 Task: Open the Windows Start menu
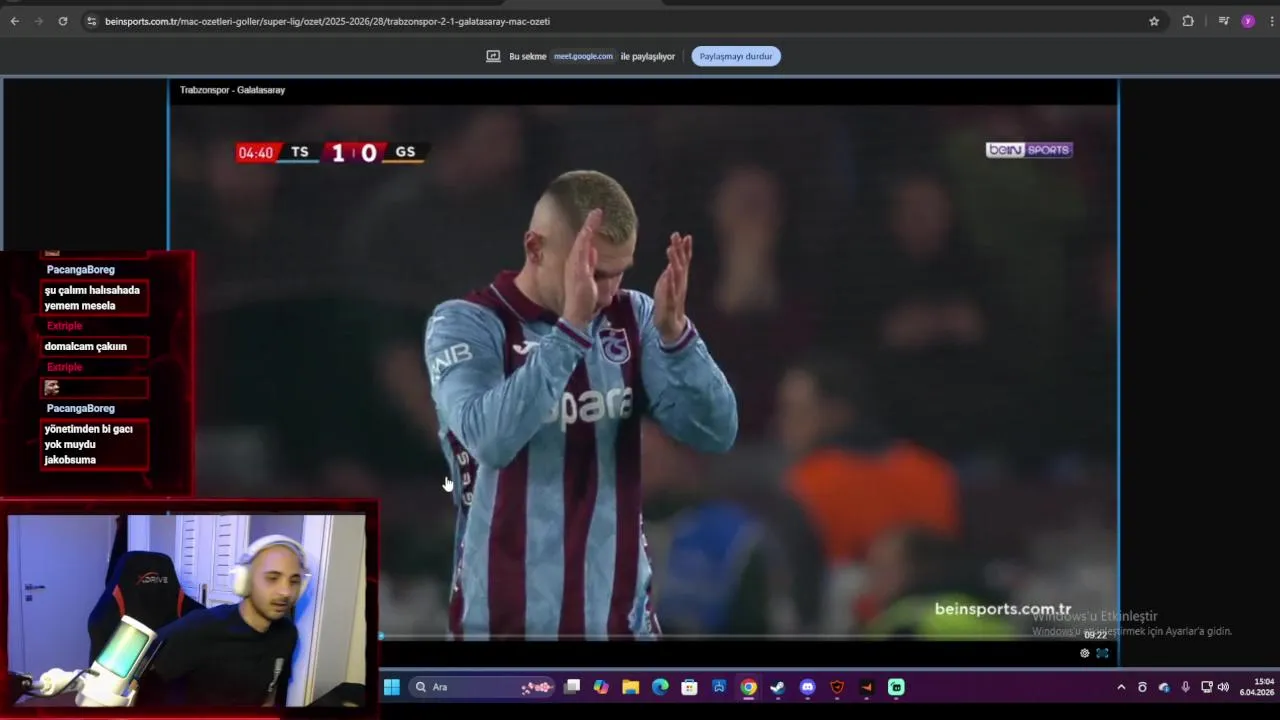pyautogui.click(x=392, y=687)
